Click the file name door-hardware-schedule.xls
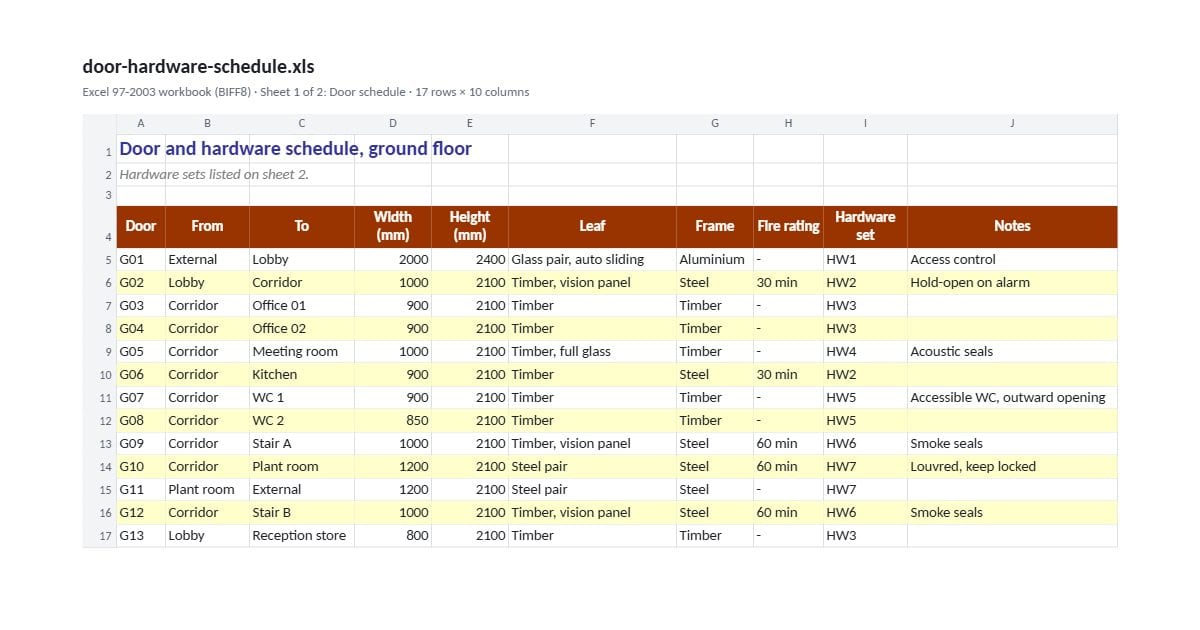The width and height of the screenshot is (1200, 630). (198, 67)
